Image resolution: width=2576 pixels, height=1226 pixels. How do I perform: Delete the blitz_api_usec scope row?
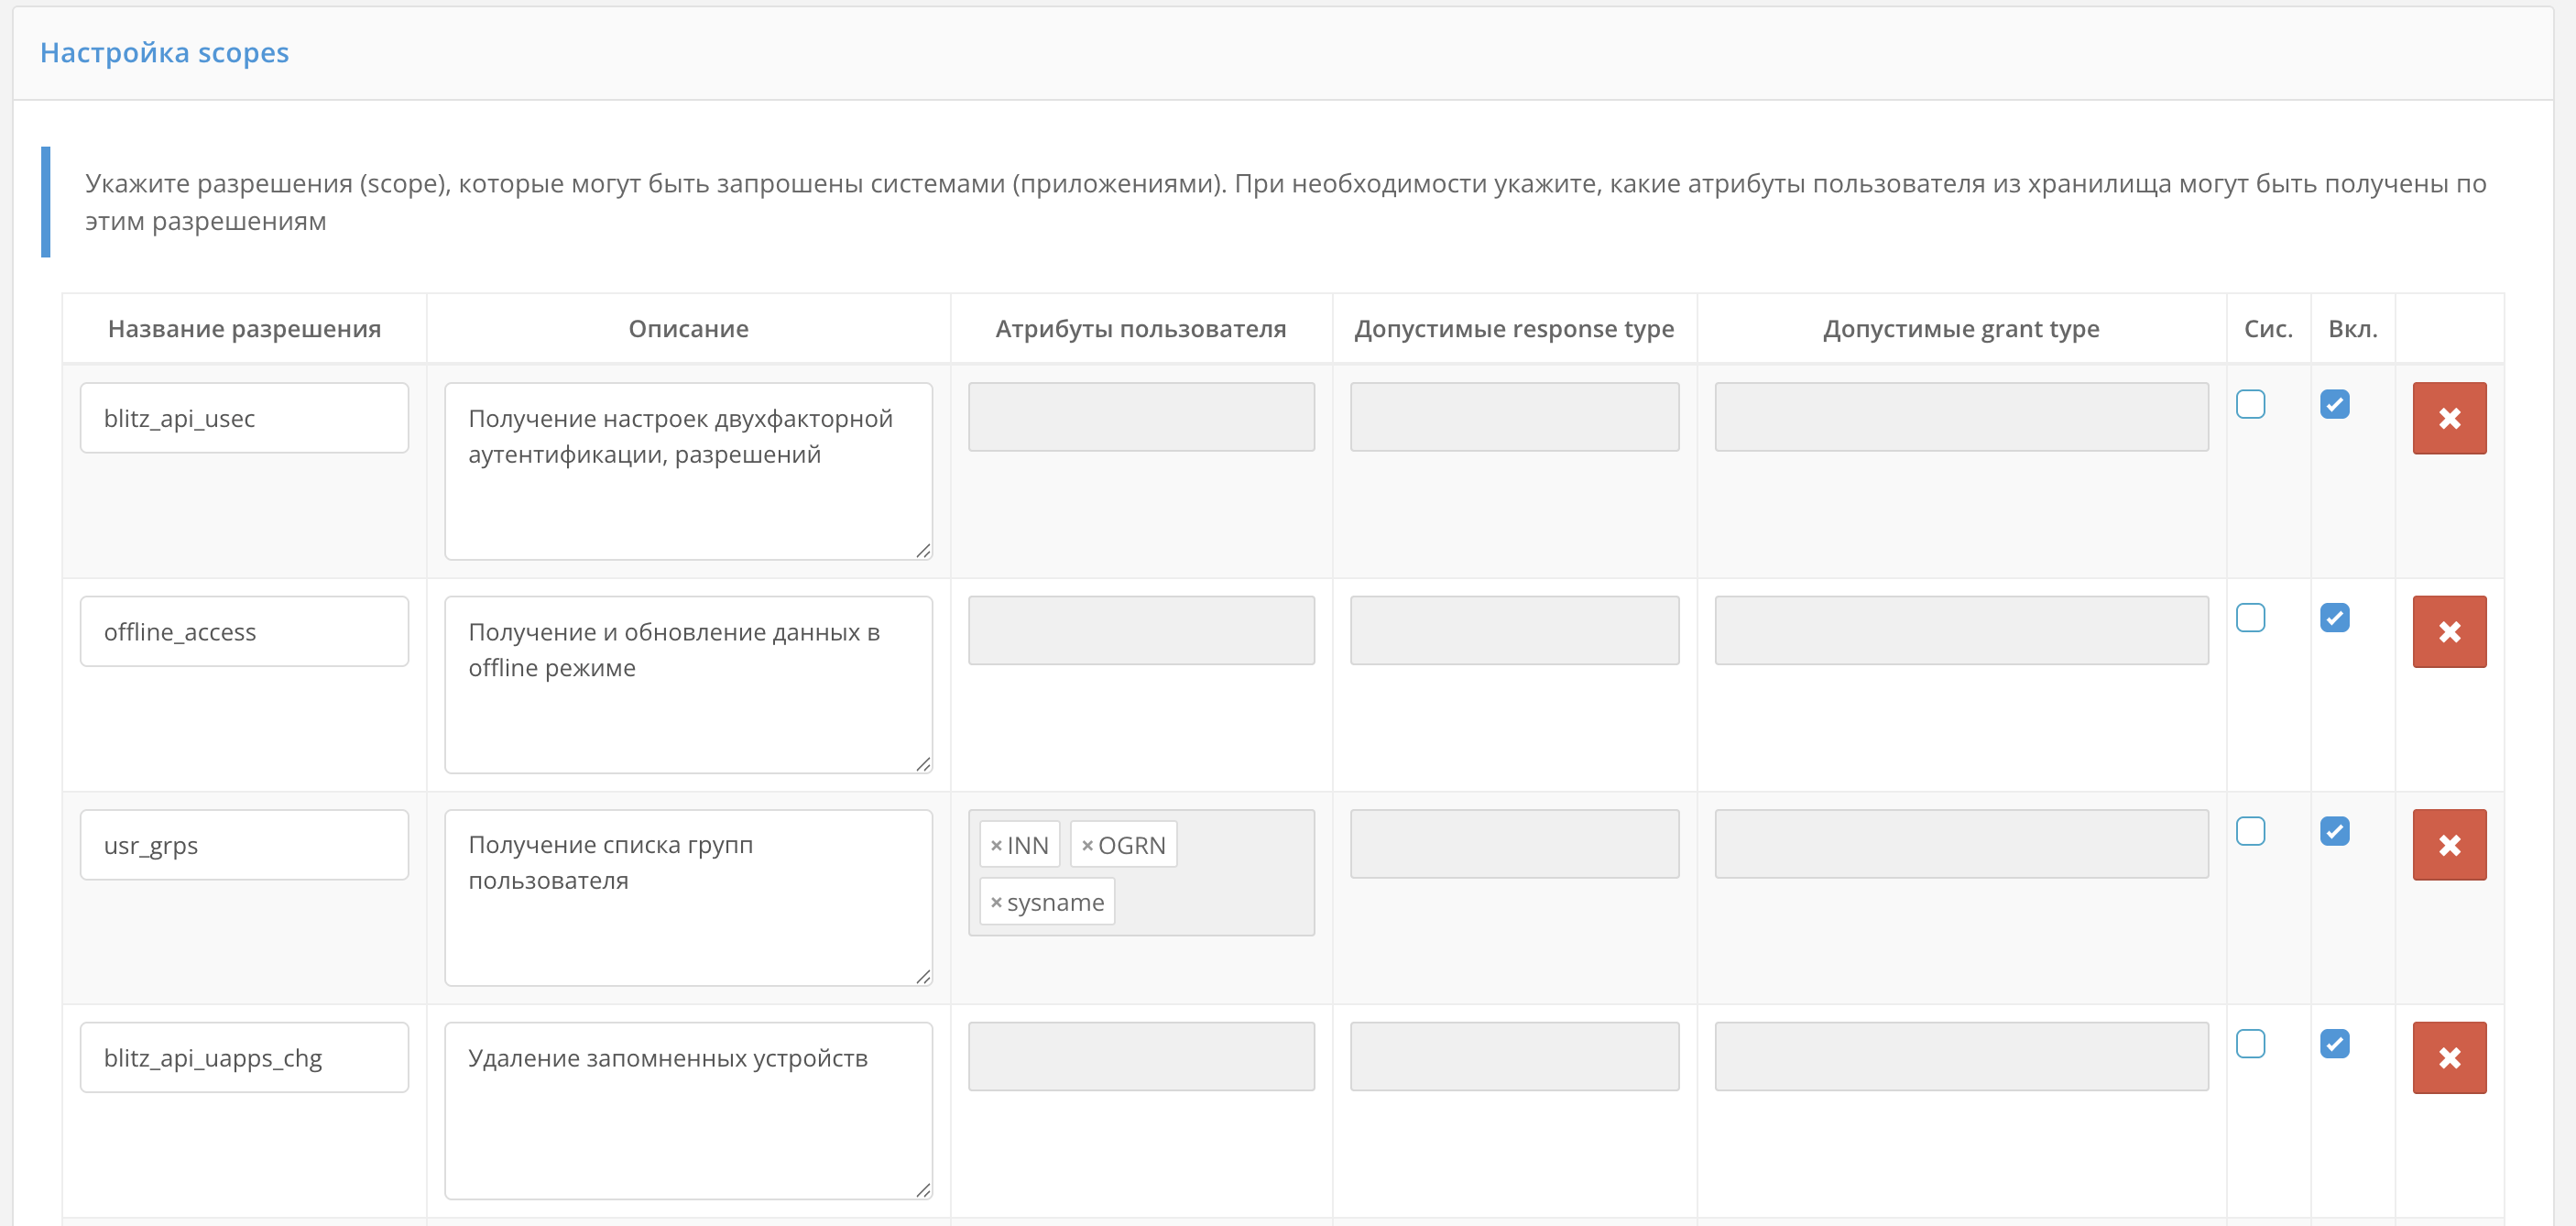pos(2448,418)
